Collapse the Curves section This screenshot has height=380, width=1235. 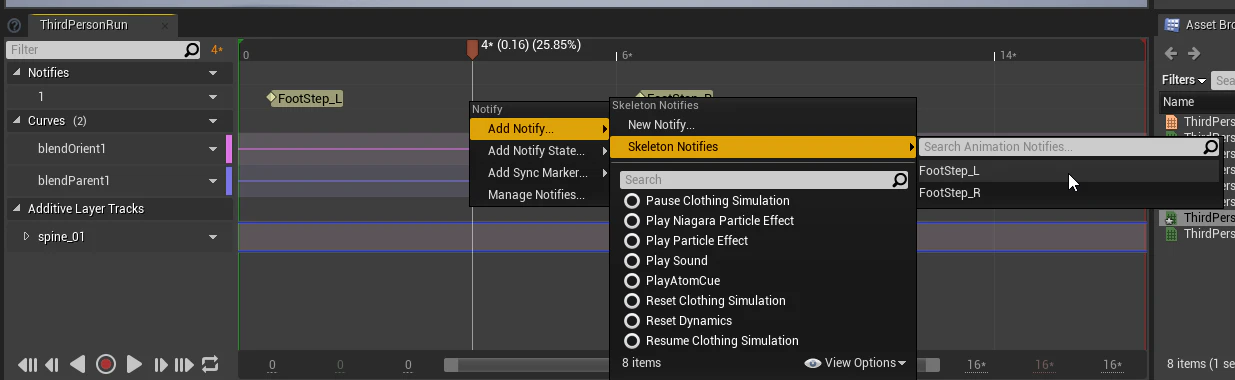pos(17,121)
